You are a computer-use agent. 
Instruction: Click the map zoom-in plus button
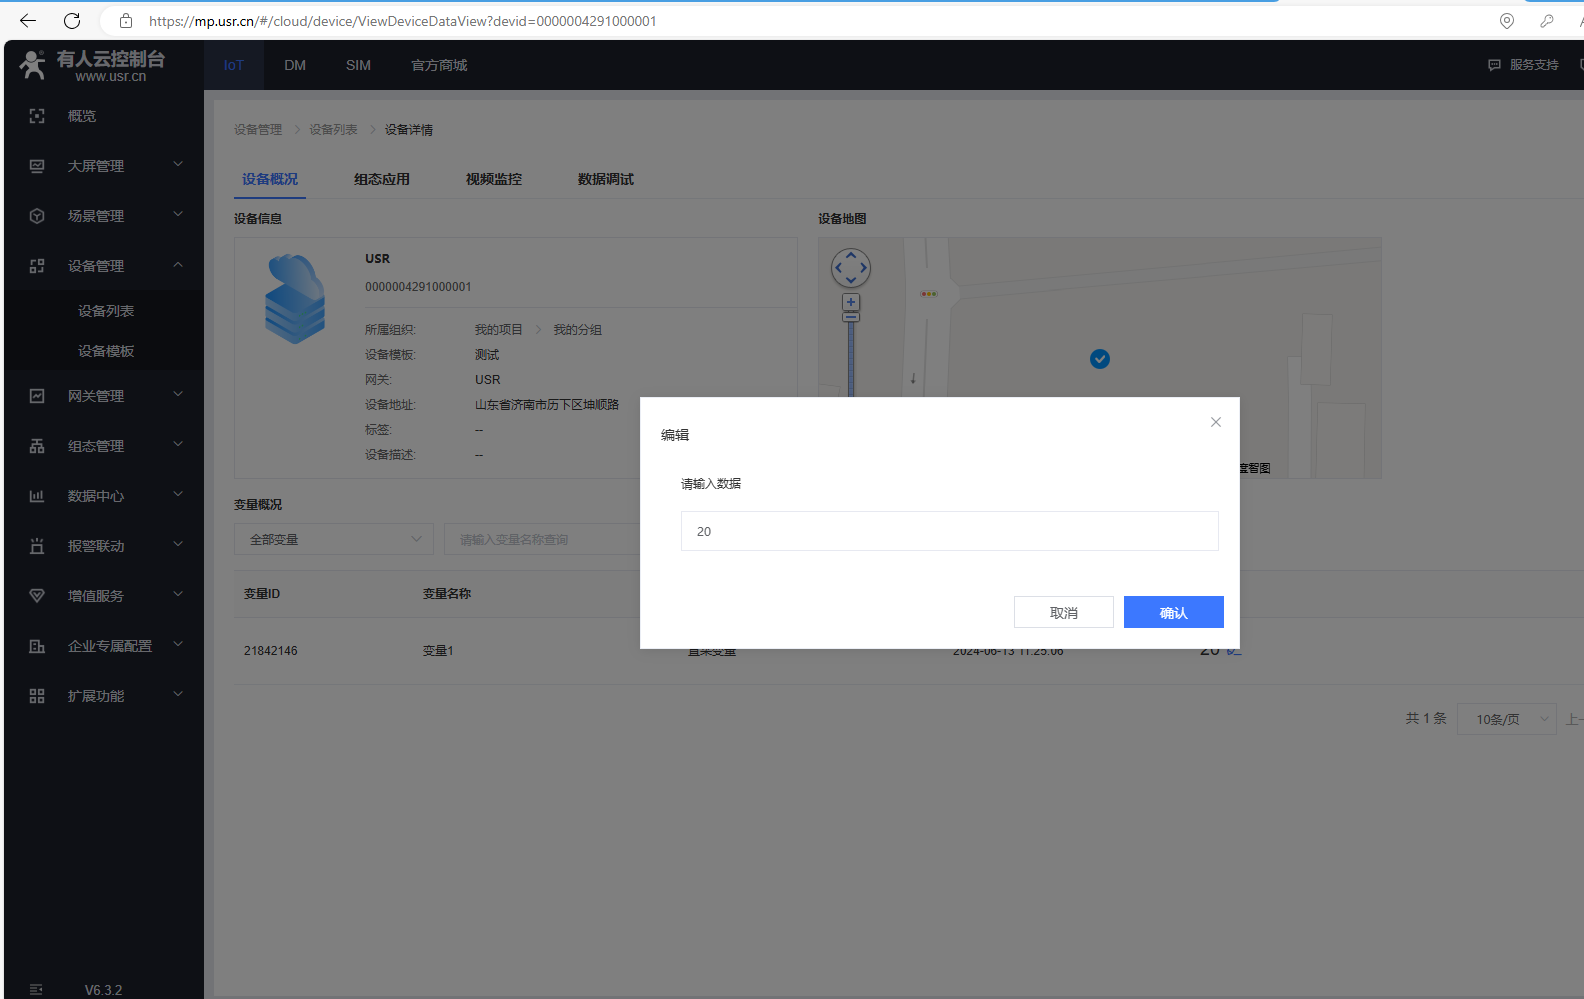click(x=851, y=302)
